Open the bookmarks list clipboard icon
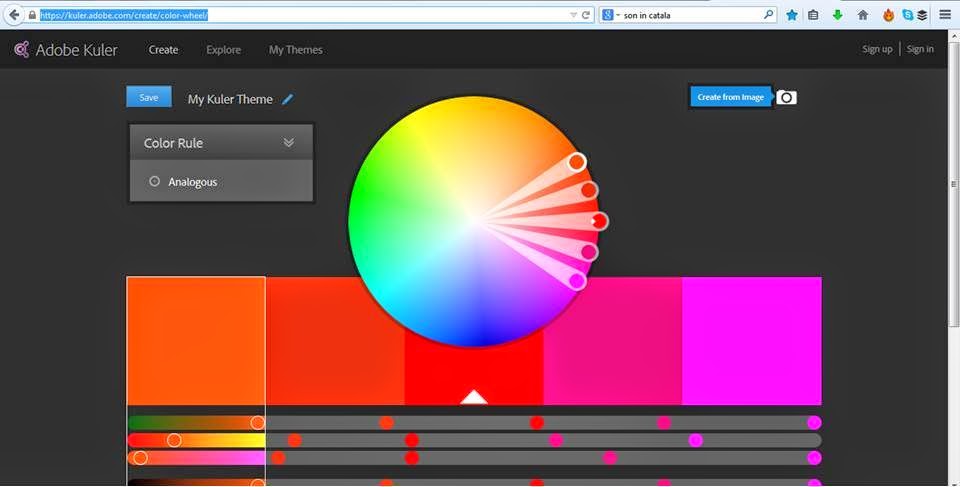 [x=813, y=15]
